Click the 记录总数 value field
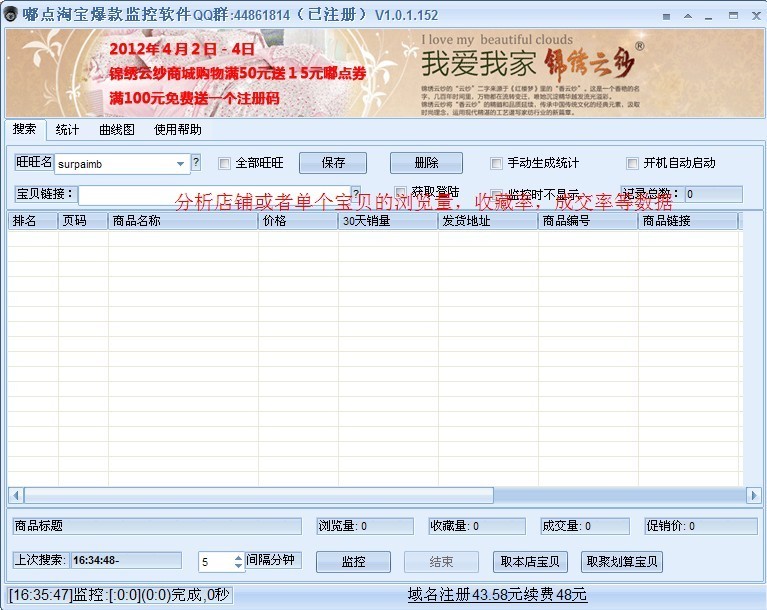 click(x=714, y=194)
